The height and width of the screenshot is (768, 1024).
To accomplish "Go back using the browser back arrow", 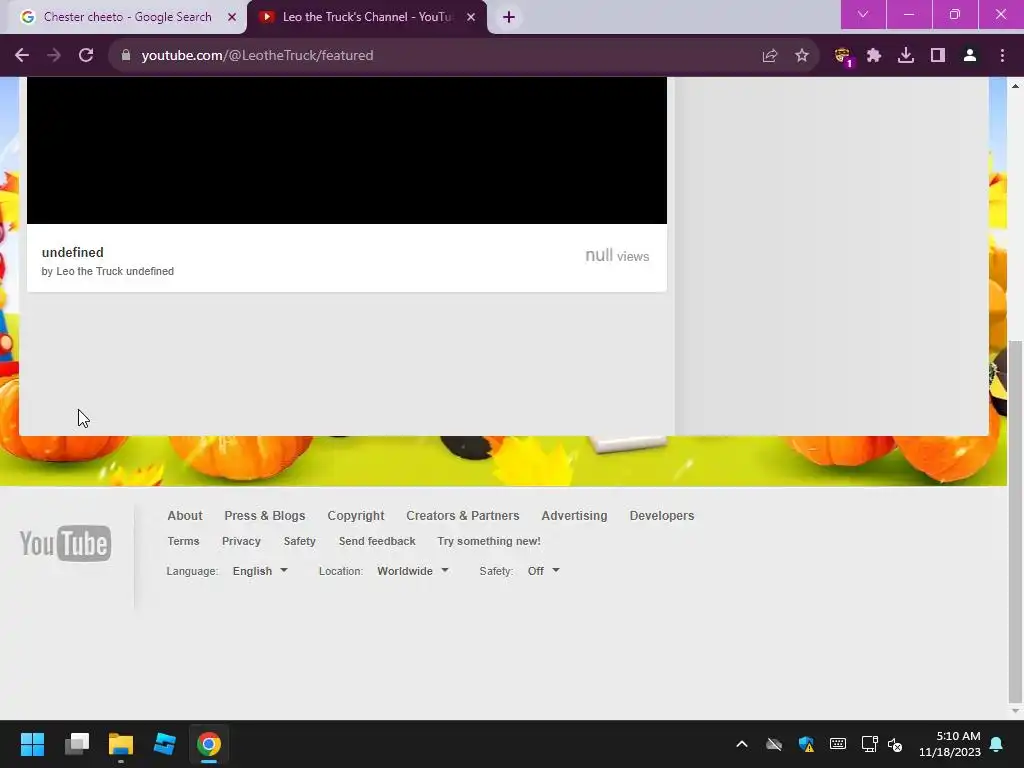I will tap(22, 56).
